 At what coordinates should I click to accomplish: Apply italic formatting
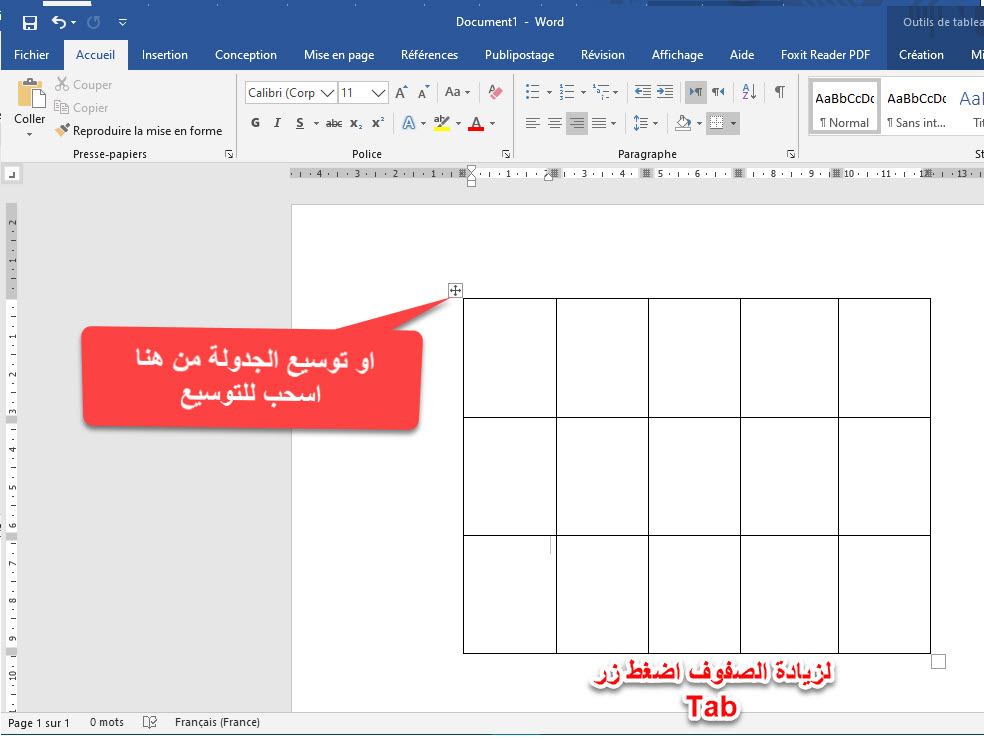click(277, 122)
